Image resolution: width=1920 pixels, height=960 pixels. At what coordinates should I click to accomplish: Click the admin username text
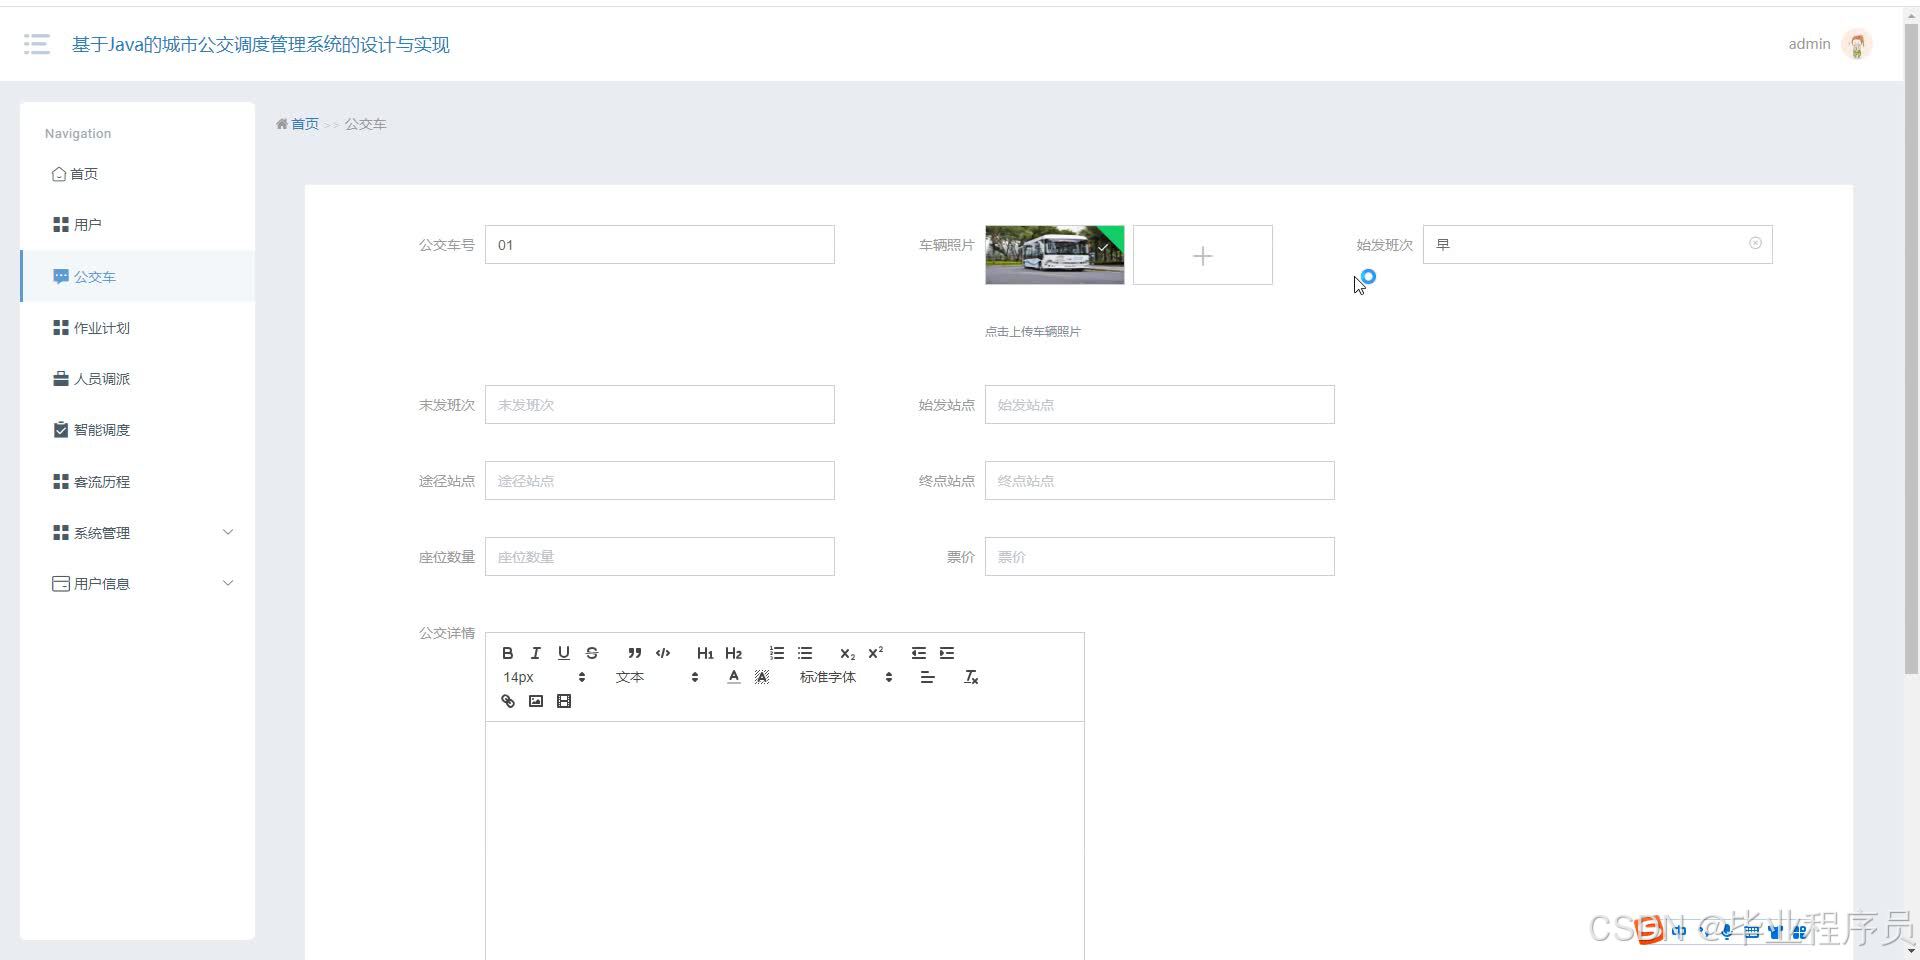(1809, 44)
